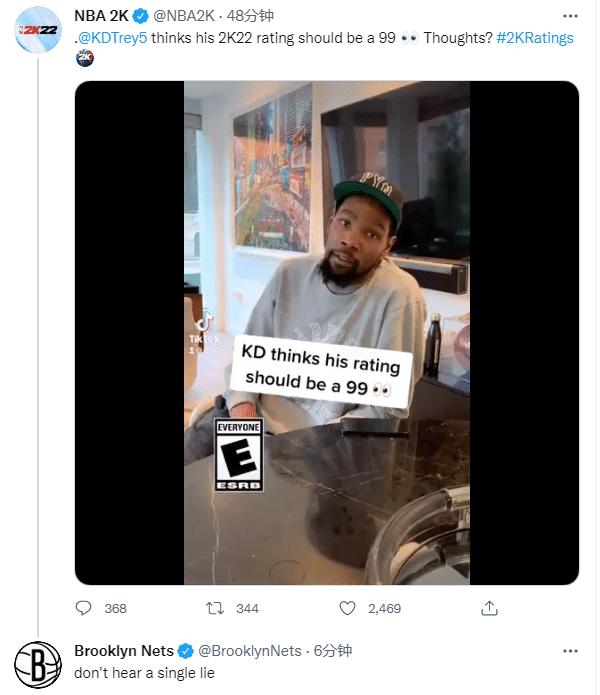Click the NBA 2K verified badge
600x695 pixels.
click(141, 16)
